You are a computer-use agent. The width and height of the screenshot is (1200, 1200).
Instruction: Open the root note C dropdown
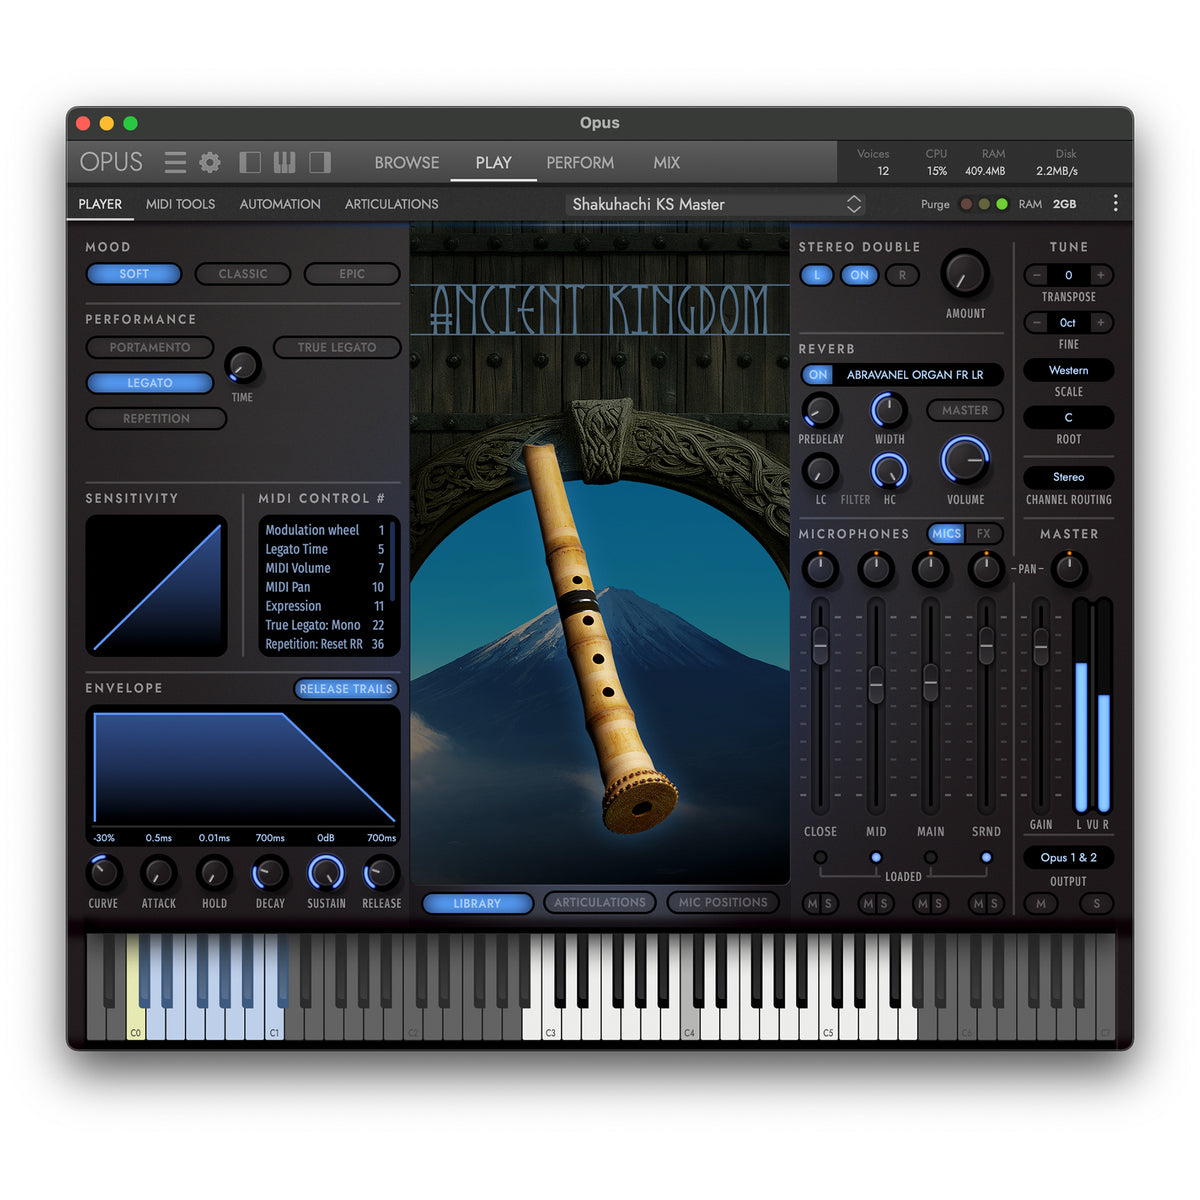tap(1068, 417)
